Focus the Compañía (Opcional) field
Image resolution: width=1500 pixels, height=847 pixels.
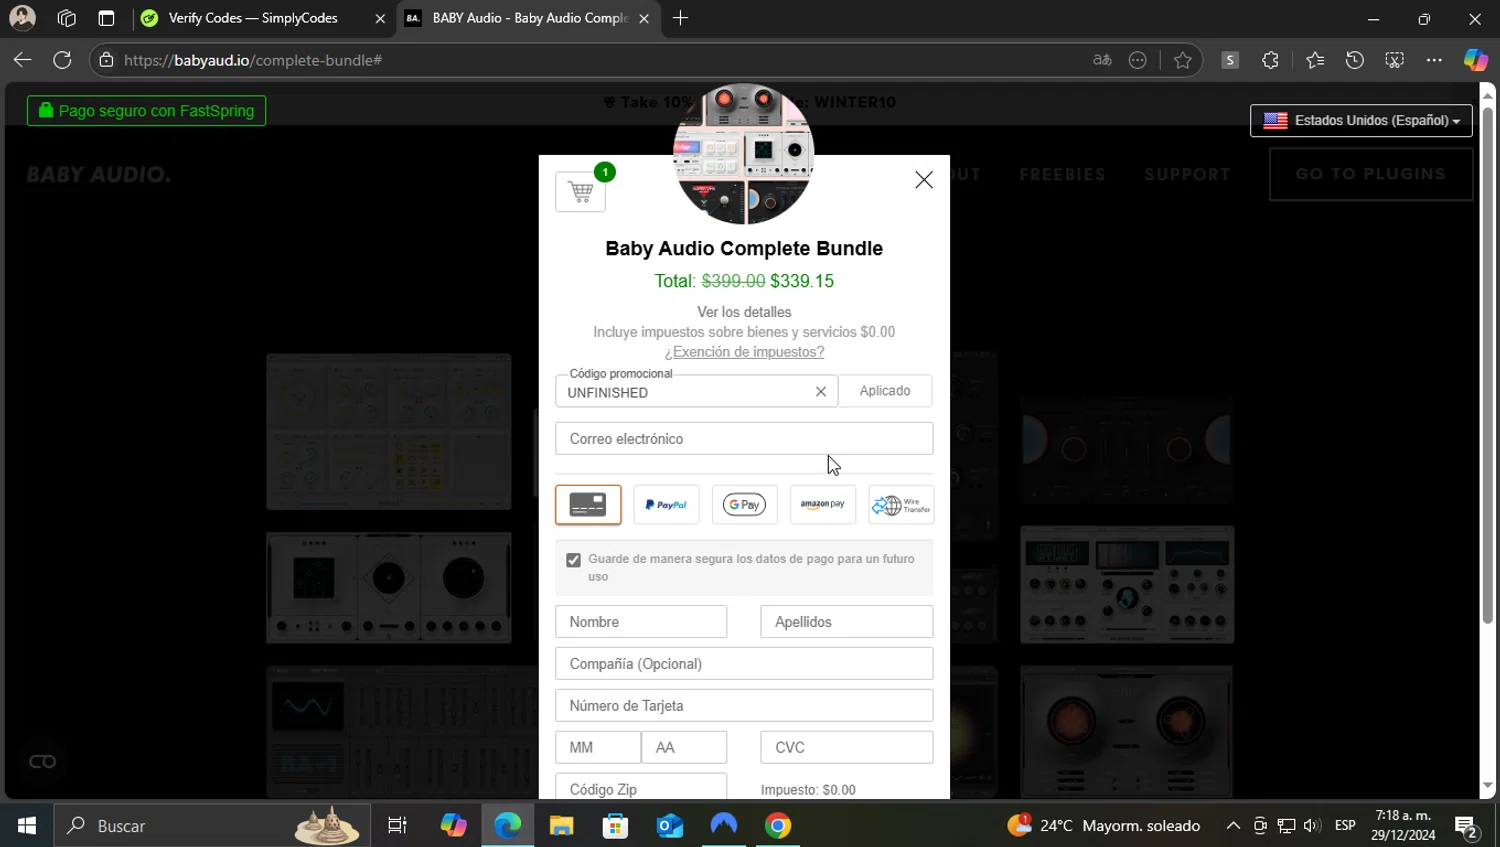point(744,664)
